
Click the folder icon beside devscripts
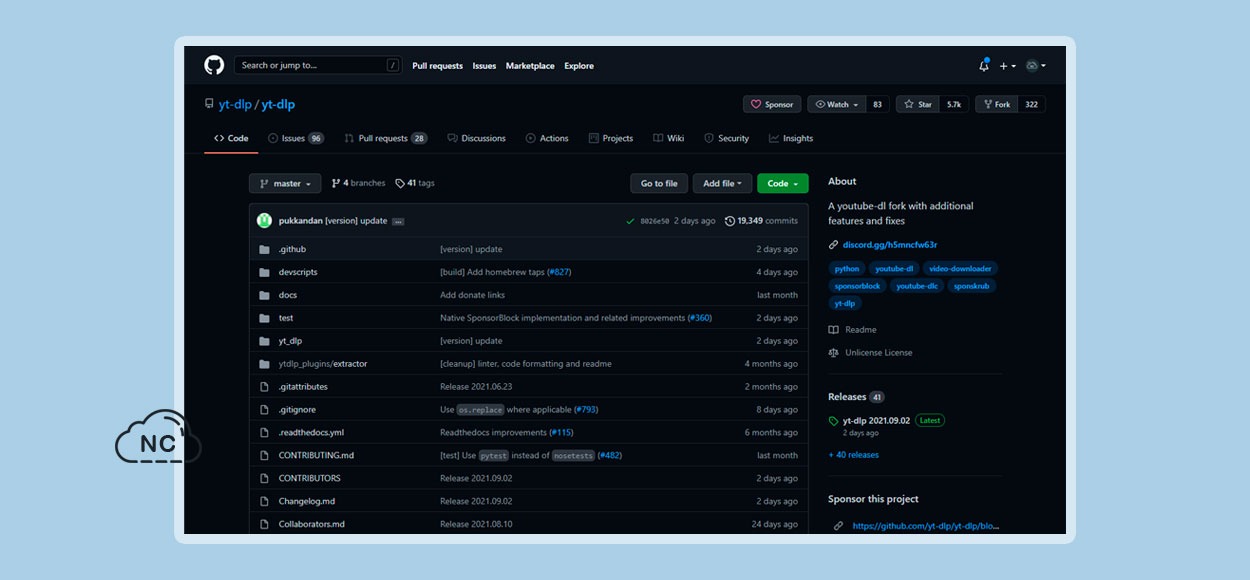(x=264, y=272)
